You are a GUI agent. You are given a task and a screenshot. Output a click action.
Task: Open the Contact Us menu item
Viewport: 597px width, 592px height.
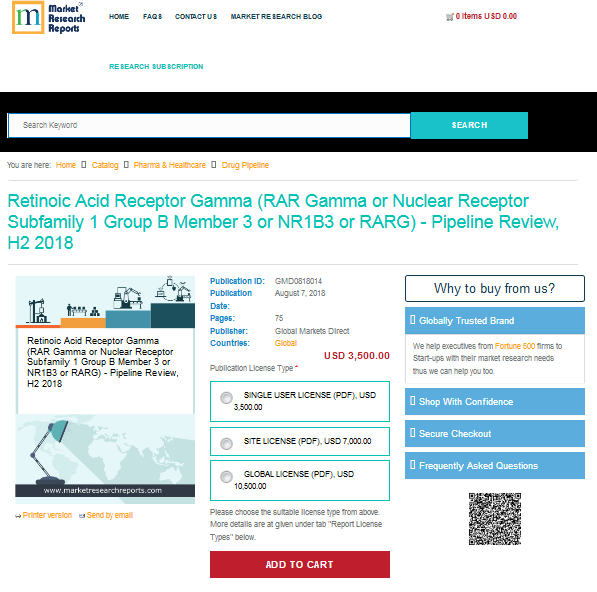click(x=196, y=17)
